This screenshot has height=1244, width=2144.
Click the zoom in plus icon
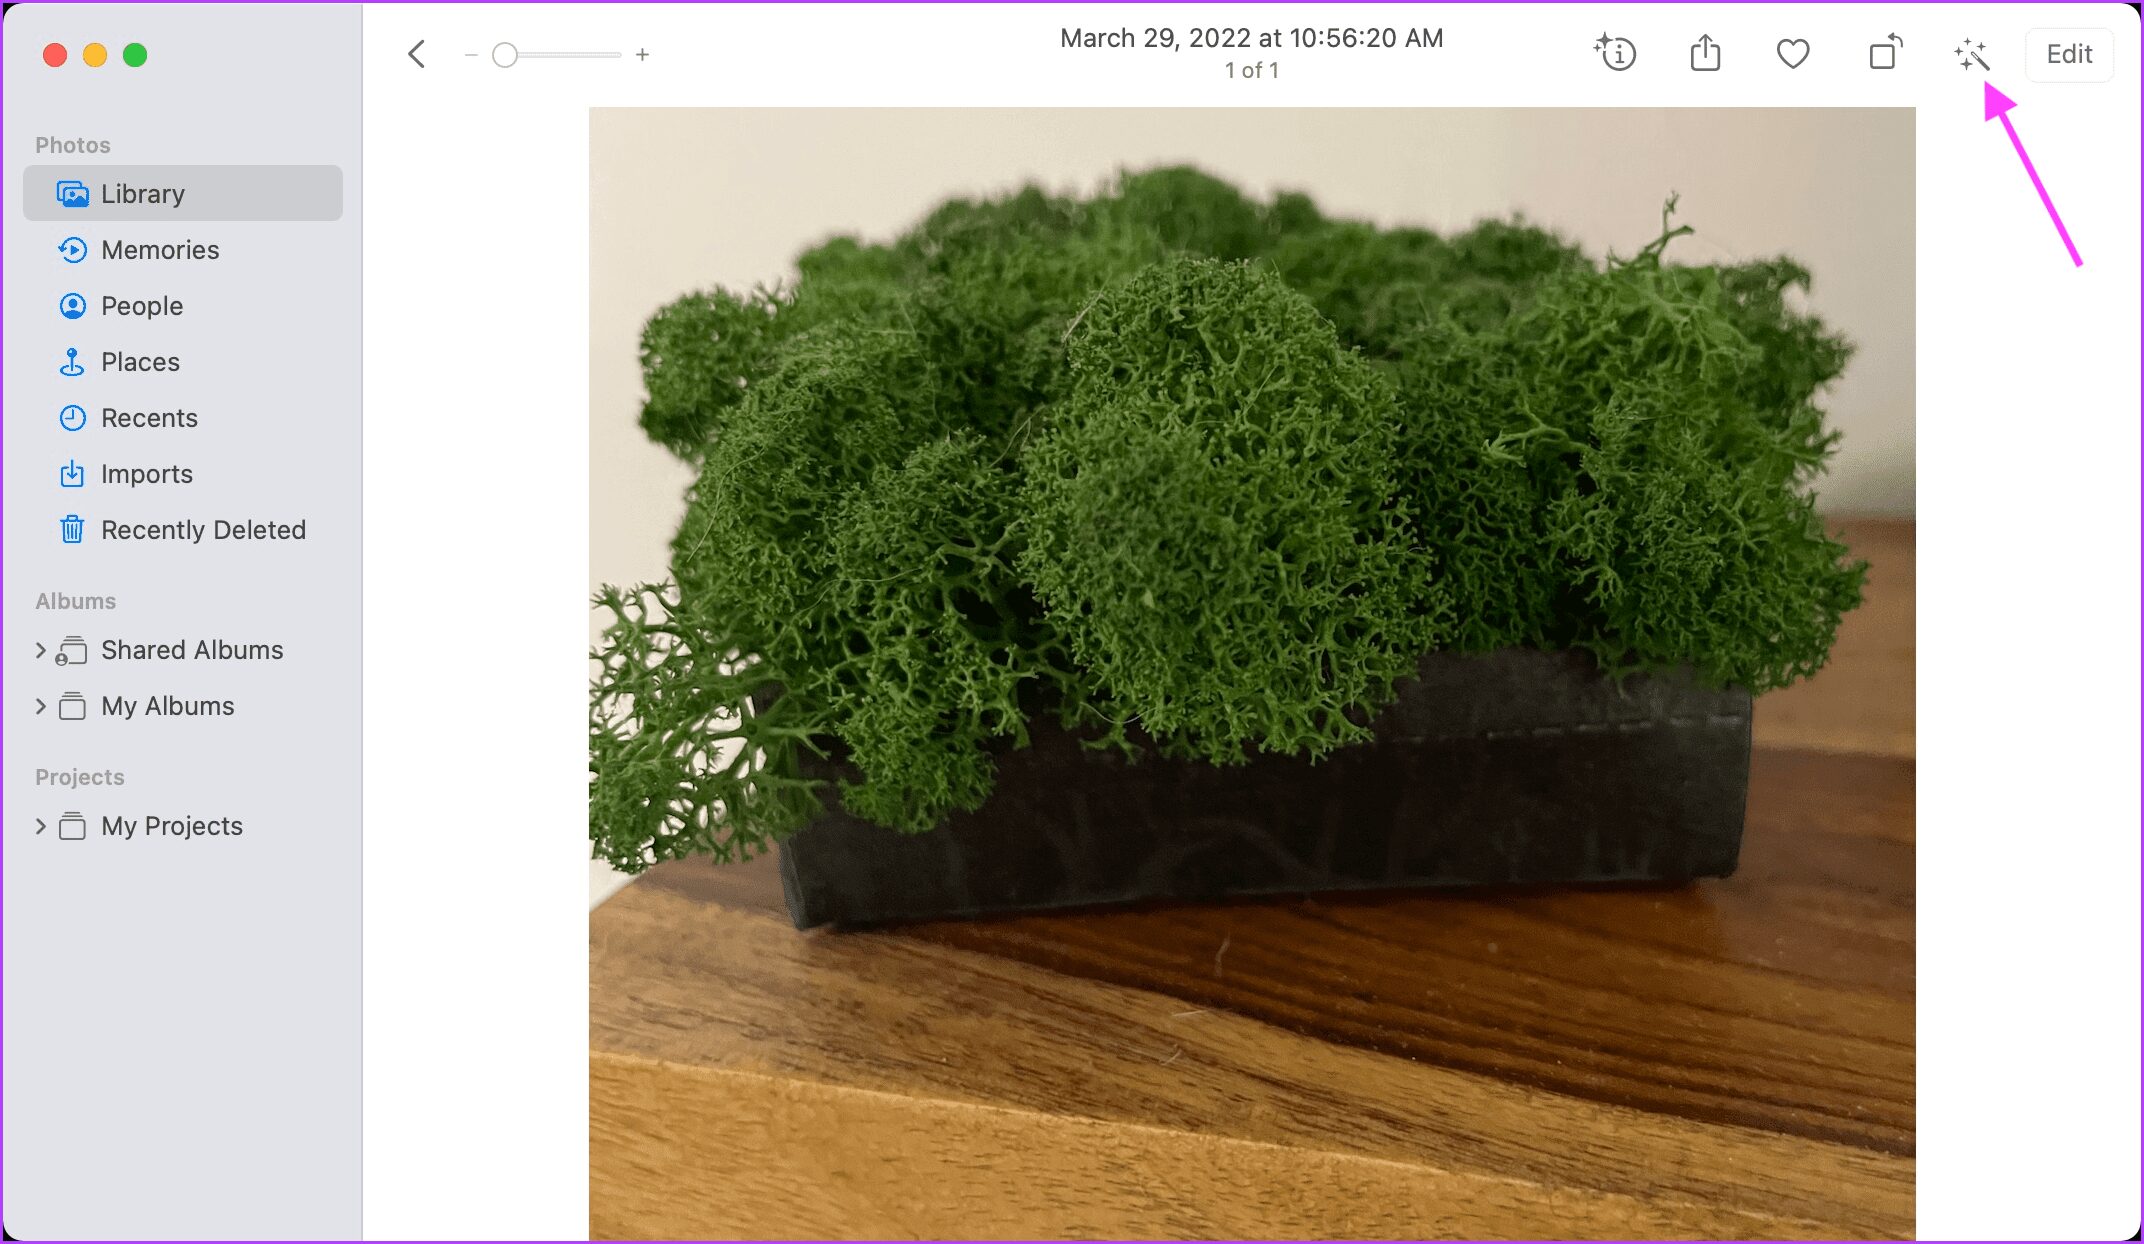tap(642, 55)
